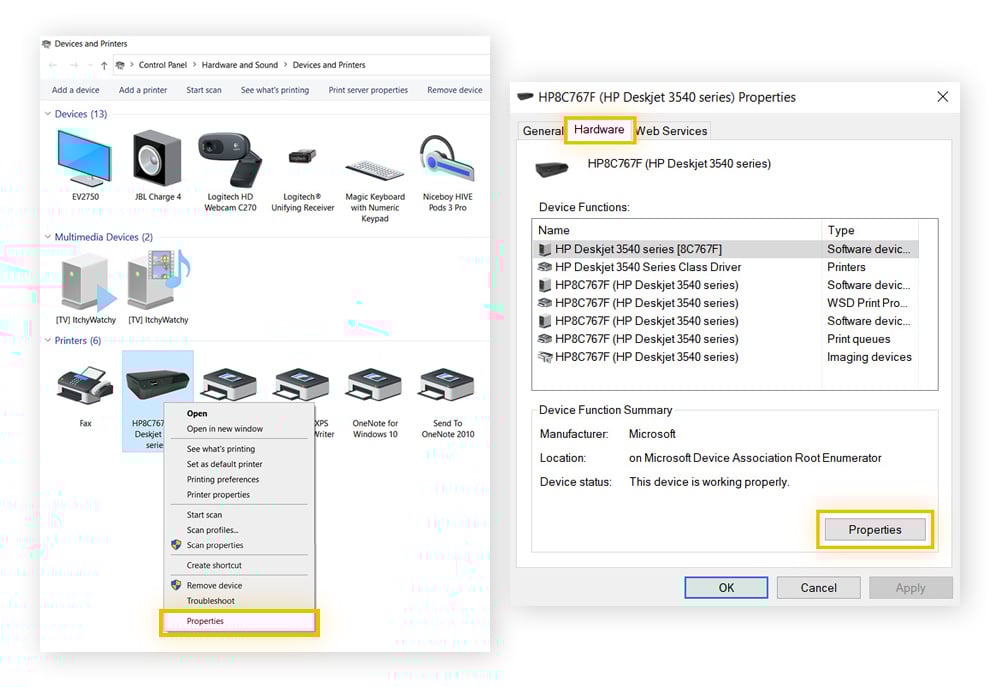Image resolution: width=1000 pixels, height=687 pixels.
Task: Choose Troubleshoot in the context menu
Action: point(211,601)
